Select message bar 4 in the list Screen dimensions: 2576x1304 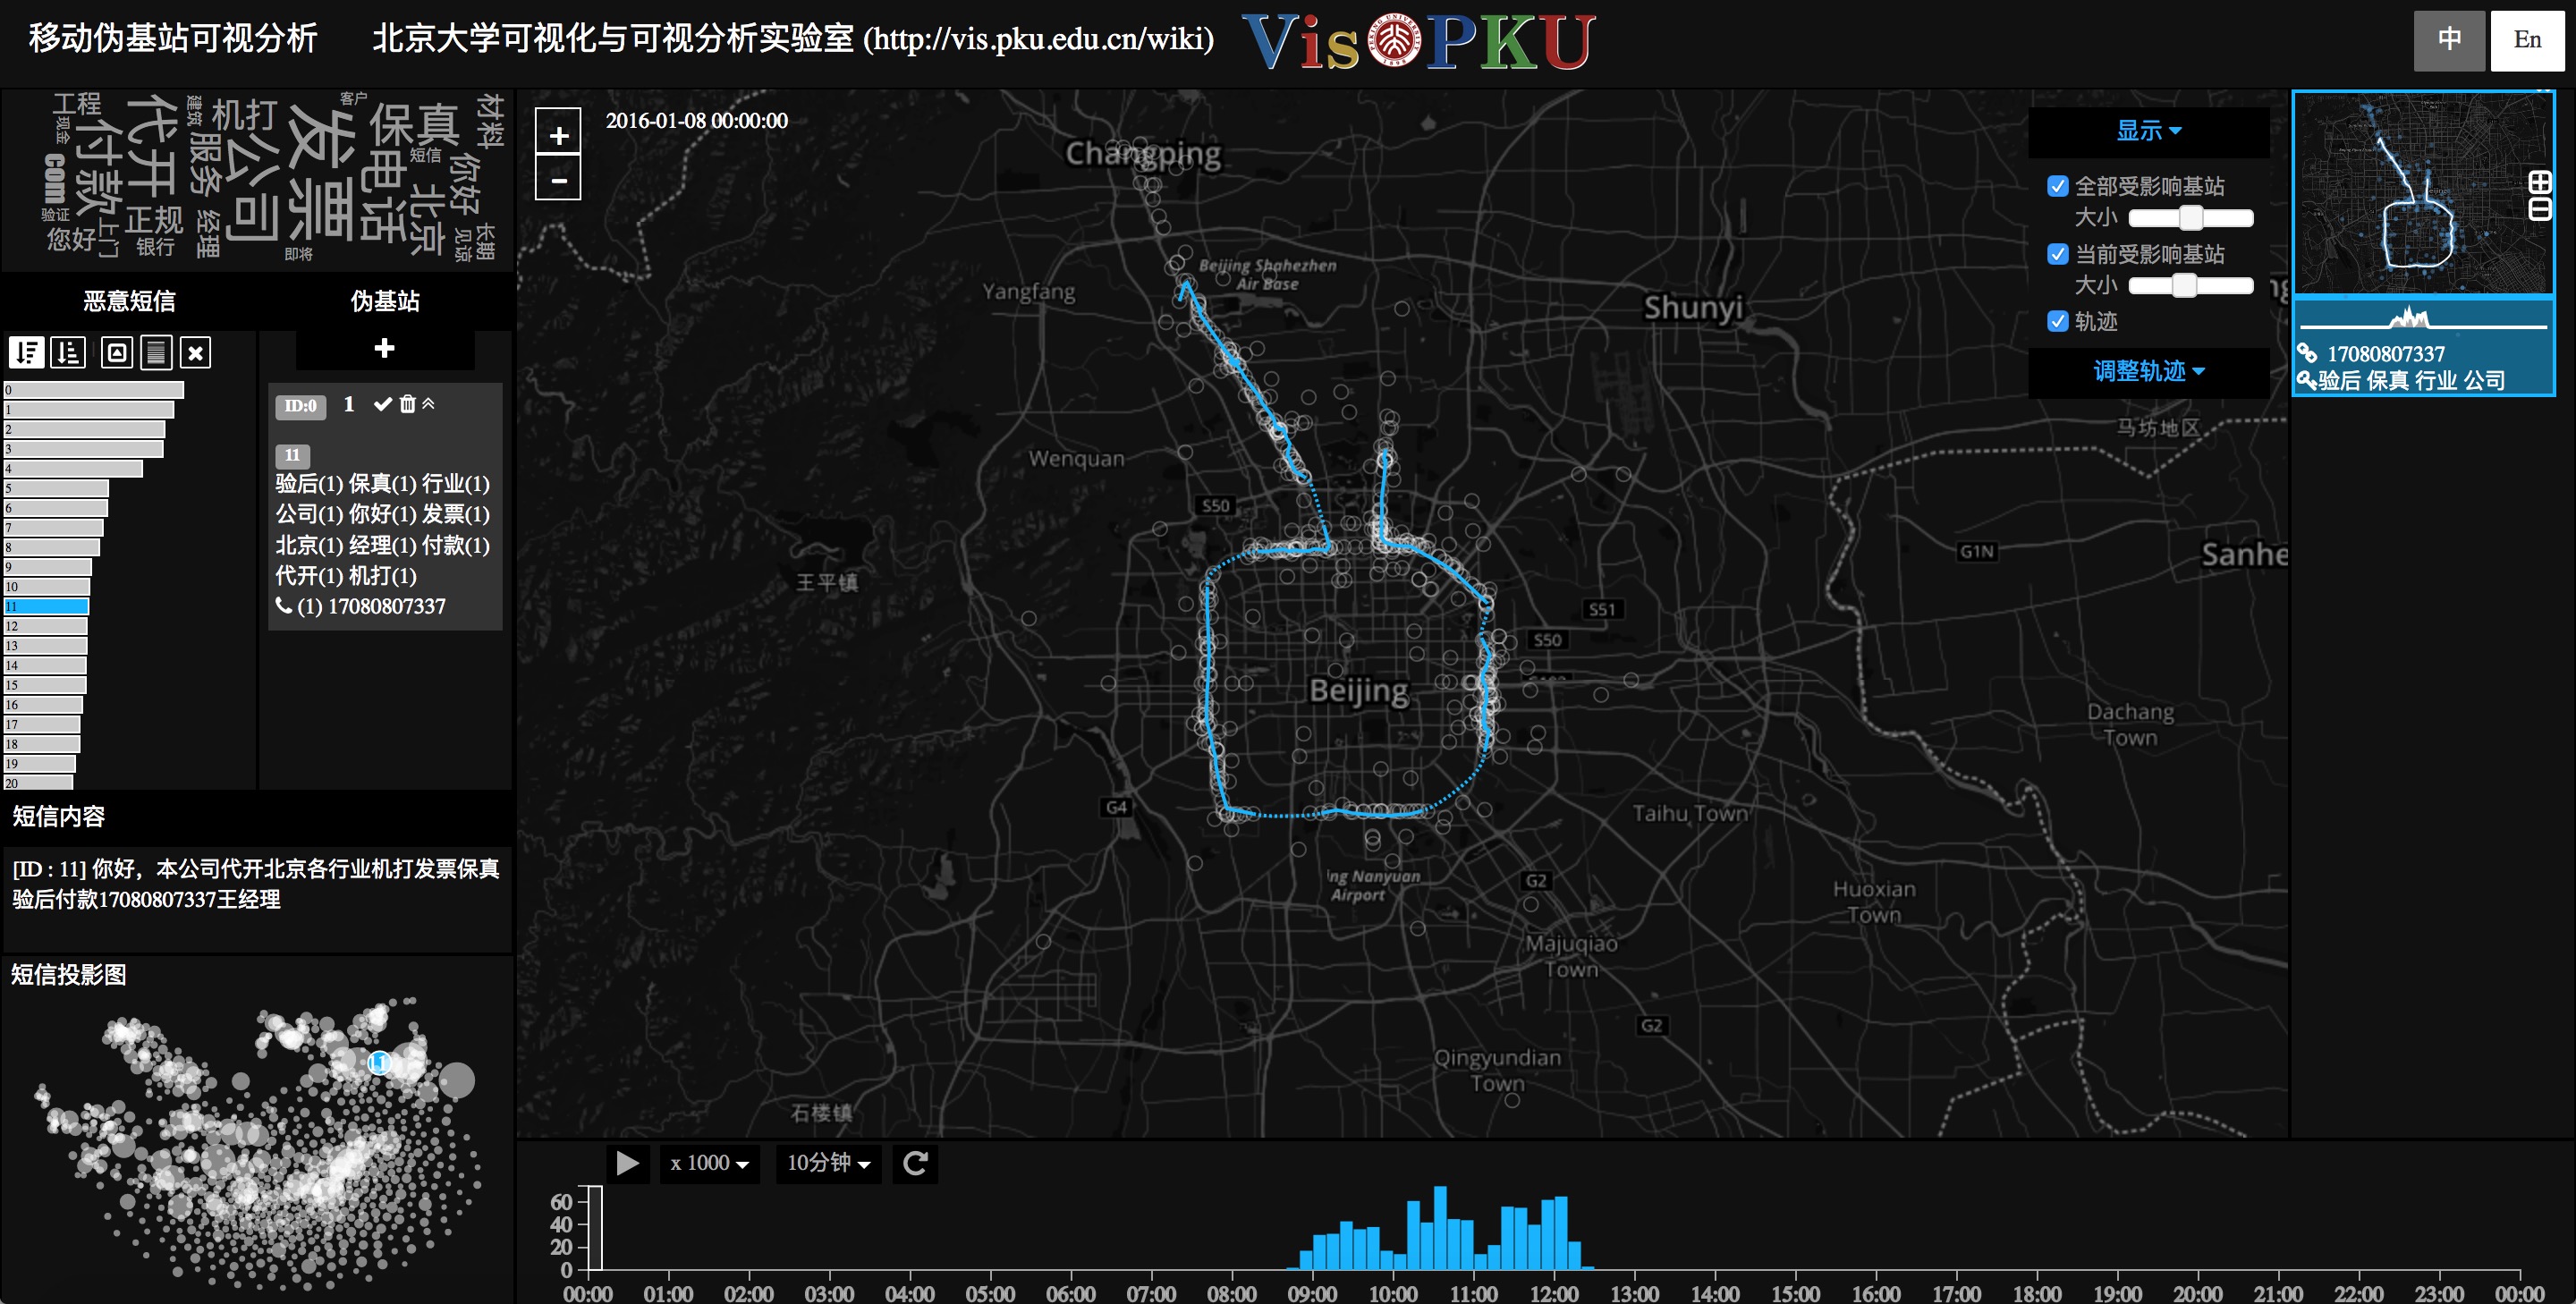pyautogui.click(x=73, y=469)
